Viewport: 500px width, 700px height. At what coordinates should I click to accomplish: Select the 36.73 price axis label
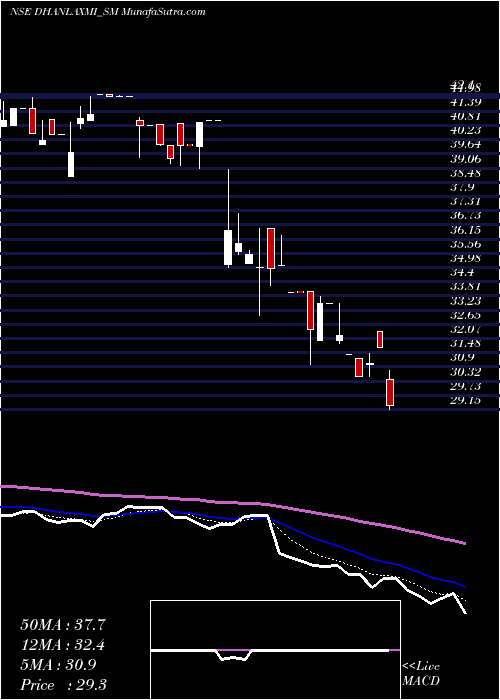pyautogui.click(x=467, y=216)
